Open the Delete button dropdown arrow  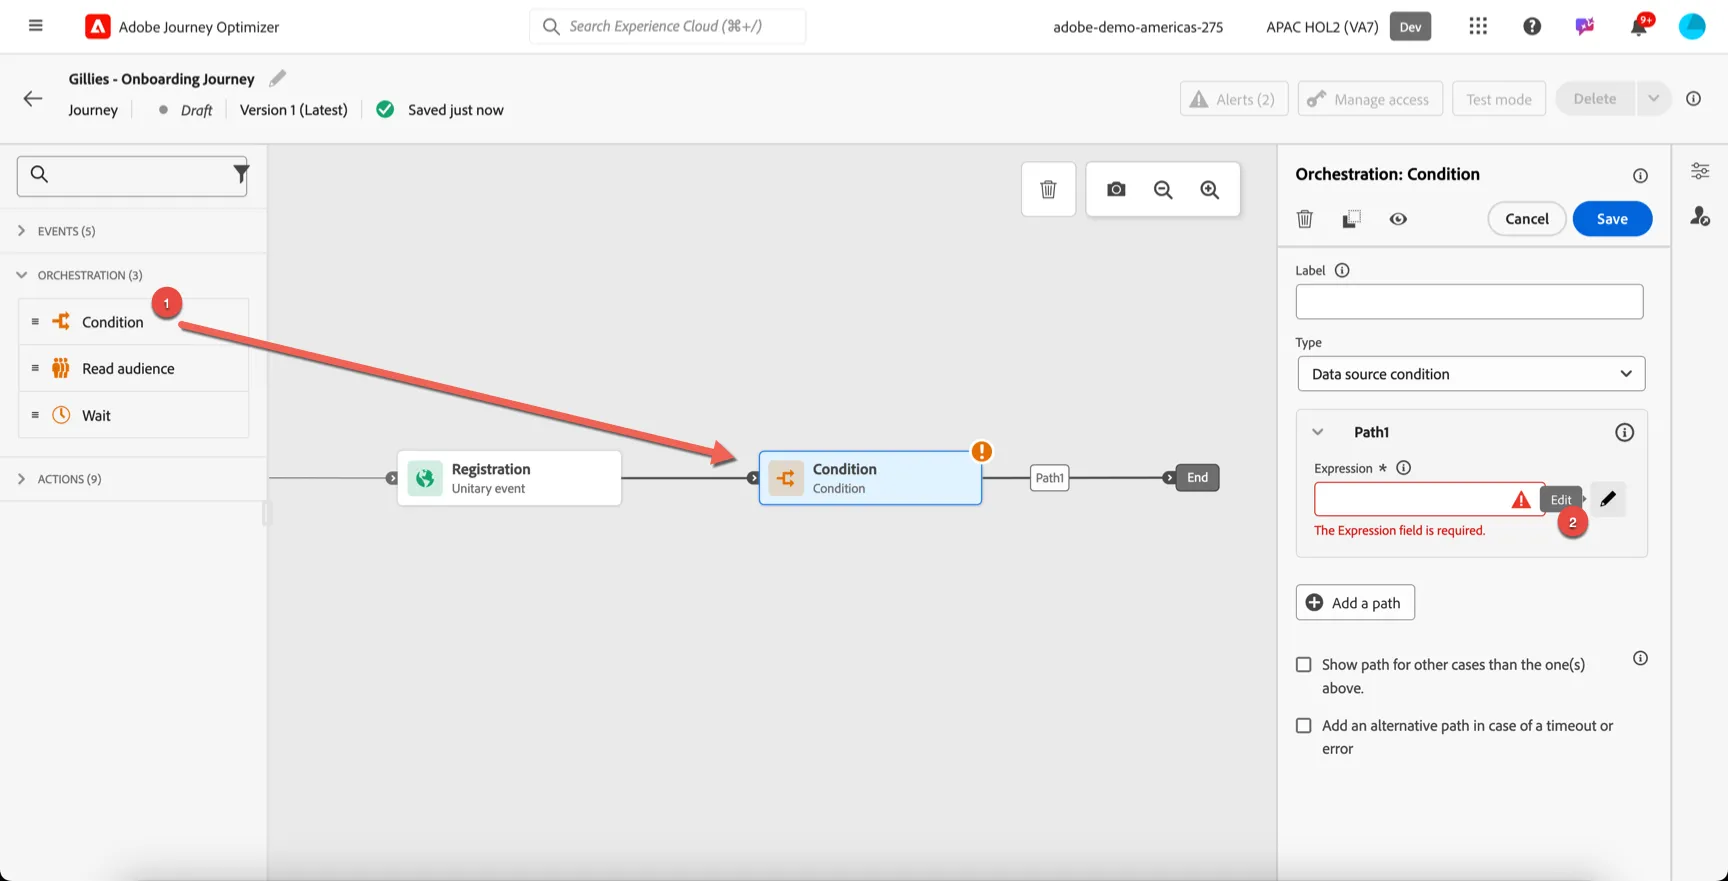click(1654, 98)
